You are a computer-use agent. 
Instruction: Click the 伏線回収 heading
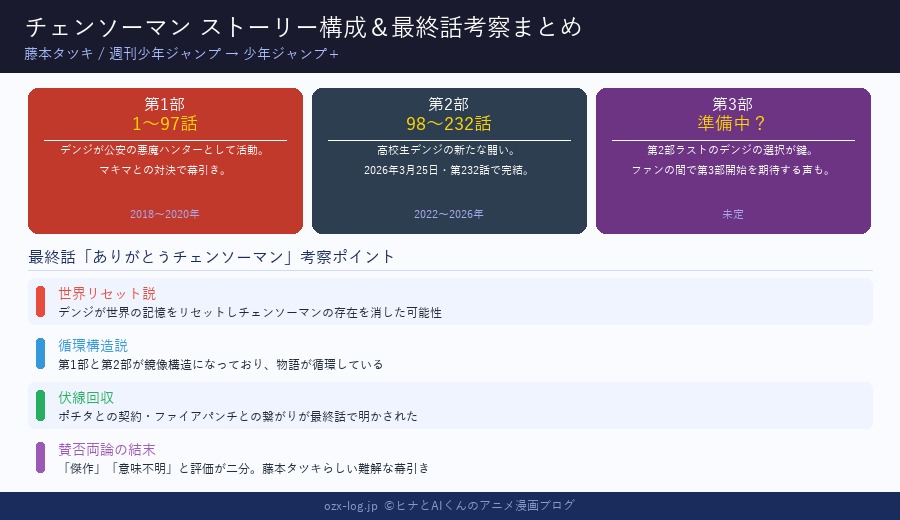(86, 397)
